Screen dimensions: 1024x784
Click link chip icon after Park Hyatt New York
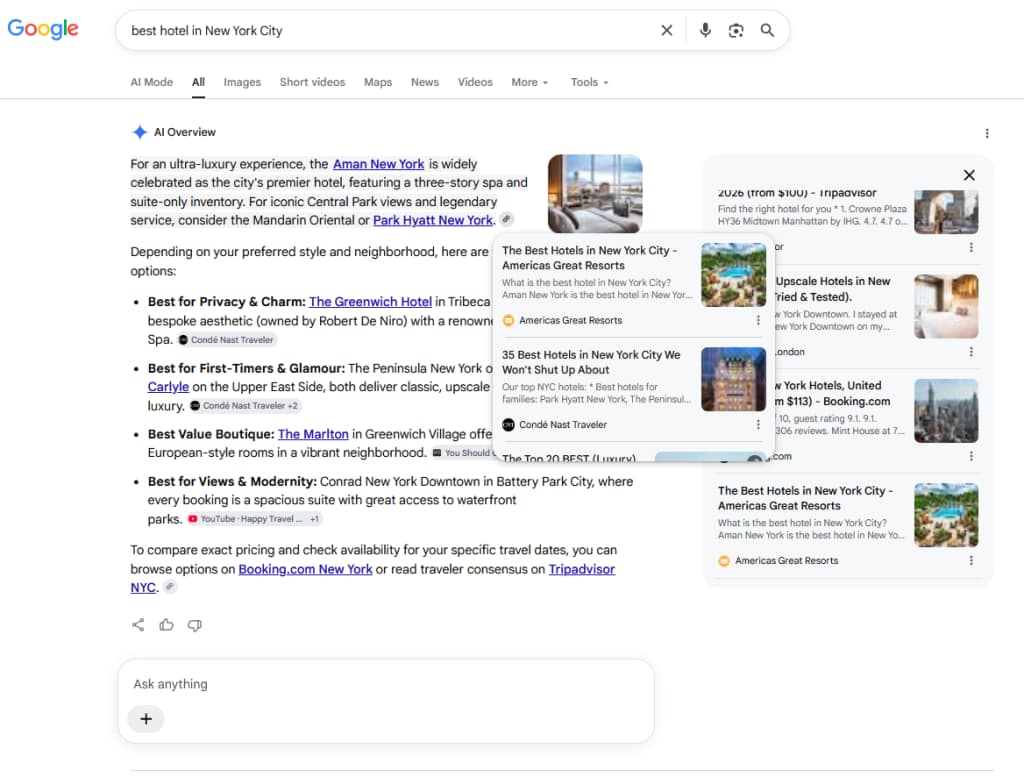coord(506,220)
